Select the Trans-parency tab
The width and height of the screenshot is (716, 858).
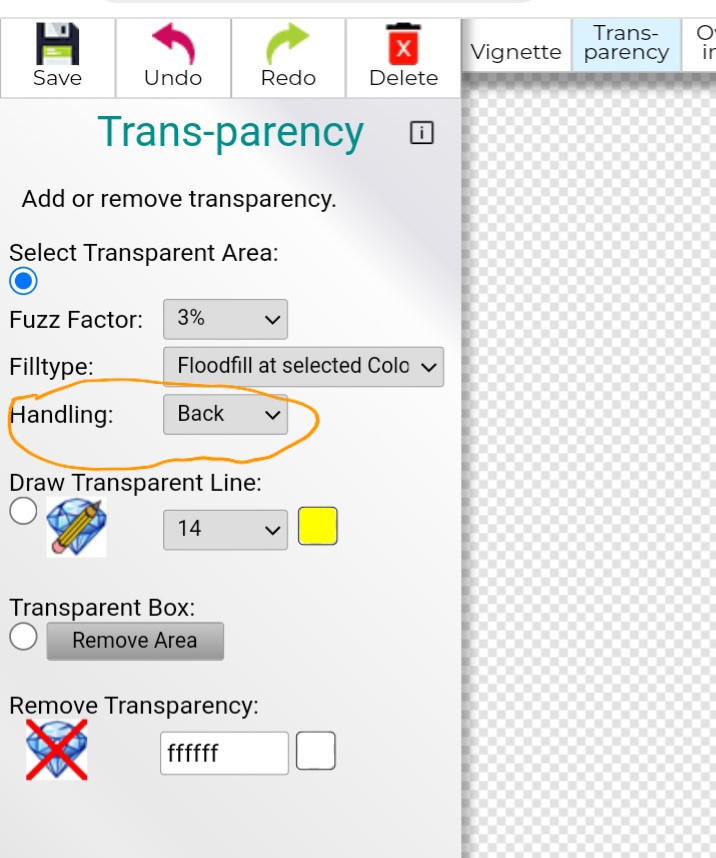click(x=627, y=45)
